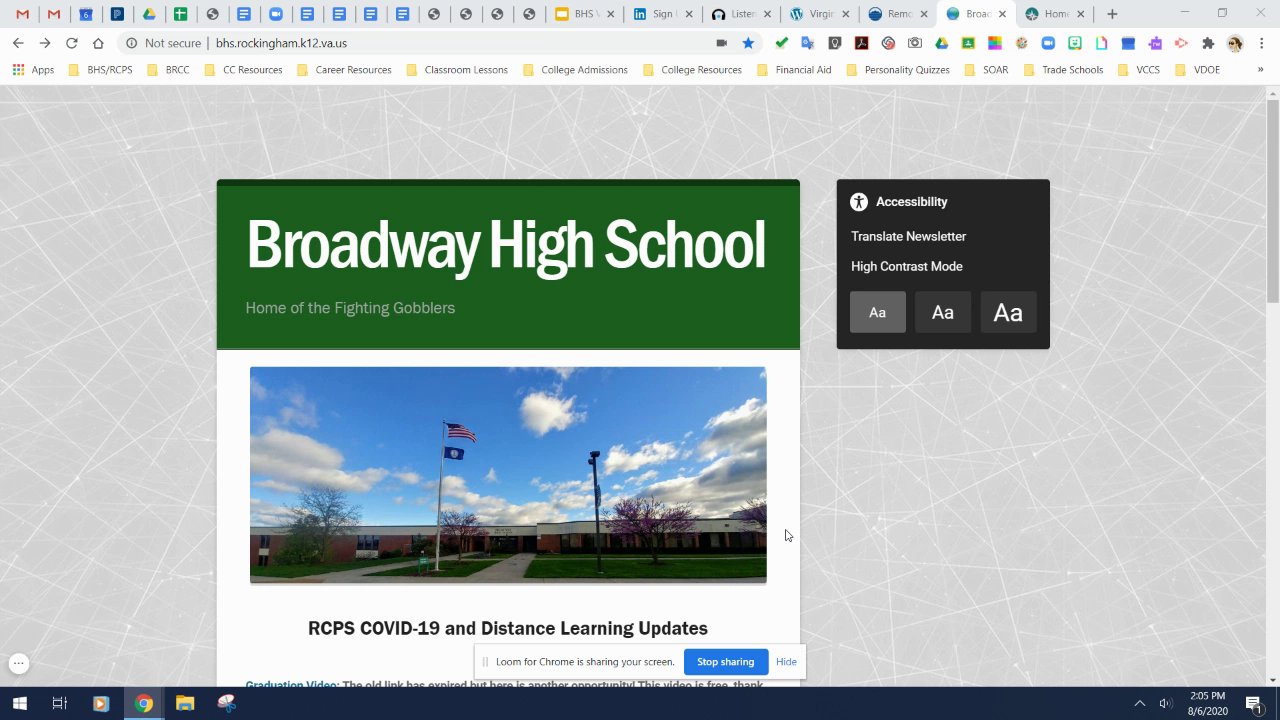This screenshot has height=720, width=1280.
Task: Open the Google Translate extension
Action: [808, 43]
